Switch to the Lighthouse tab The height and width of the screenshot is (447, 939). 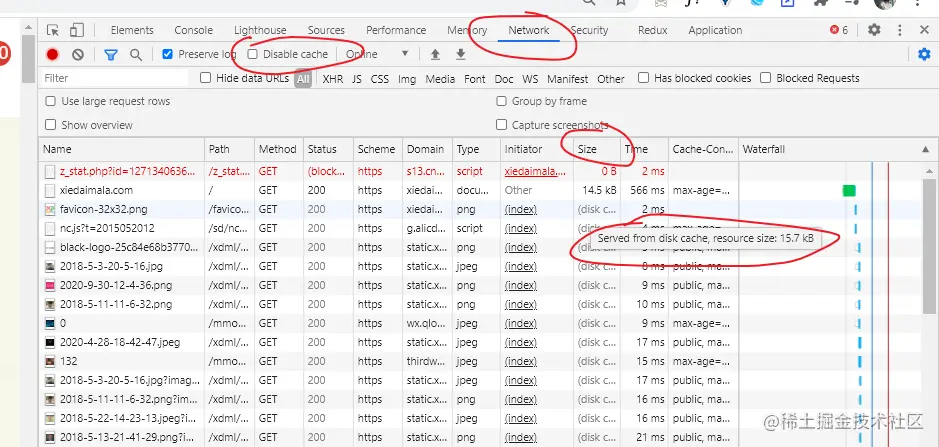coord(260,30)
